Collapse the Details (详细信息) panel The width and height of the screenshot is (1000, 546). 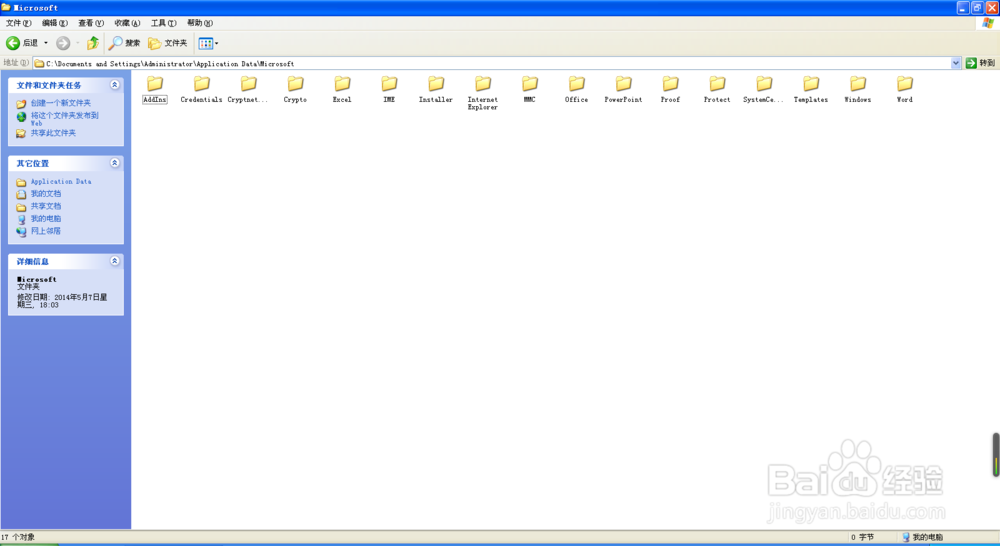(x=115, y=261)
